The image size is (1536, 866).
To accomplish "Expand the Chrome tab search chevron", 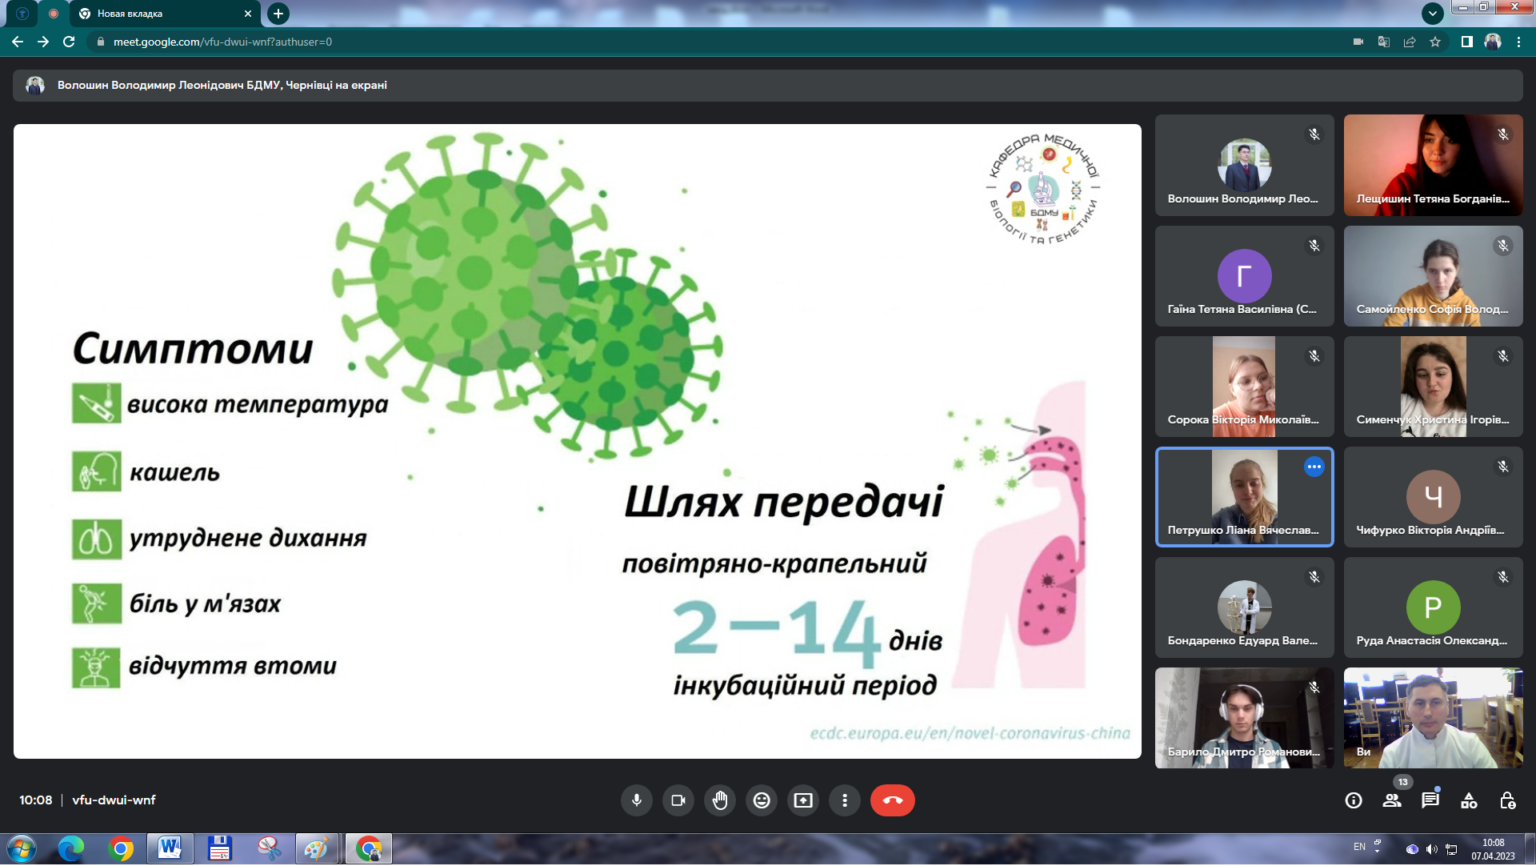I will [x=1432, y=13].
